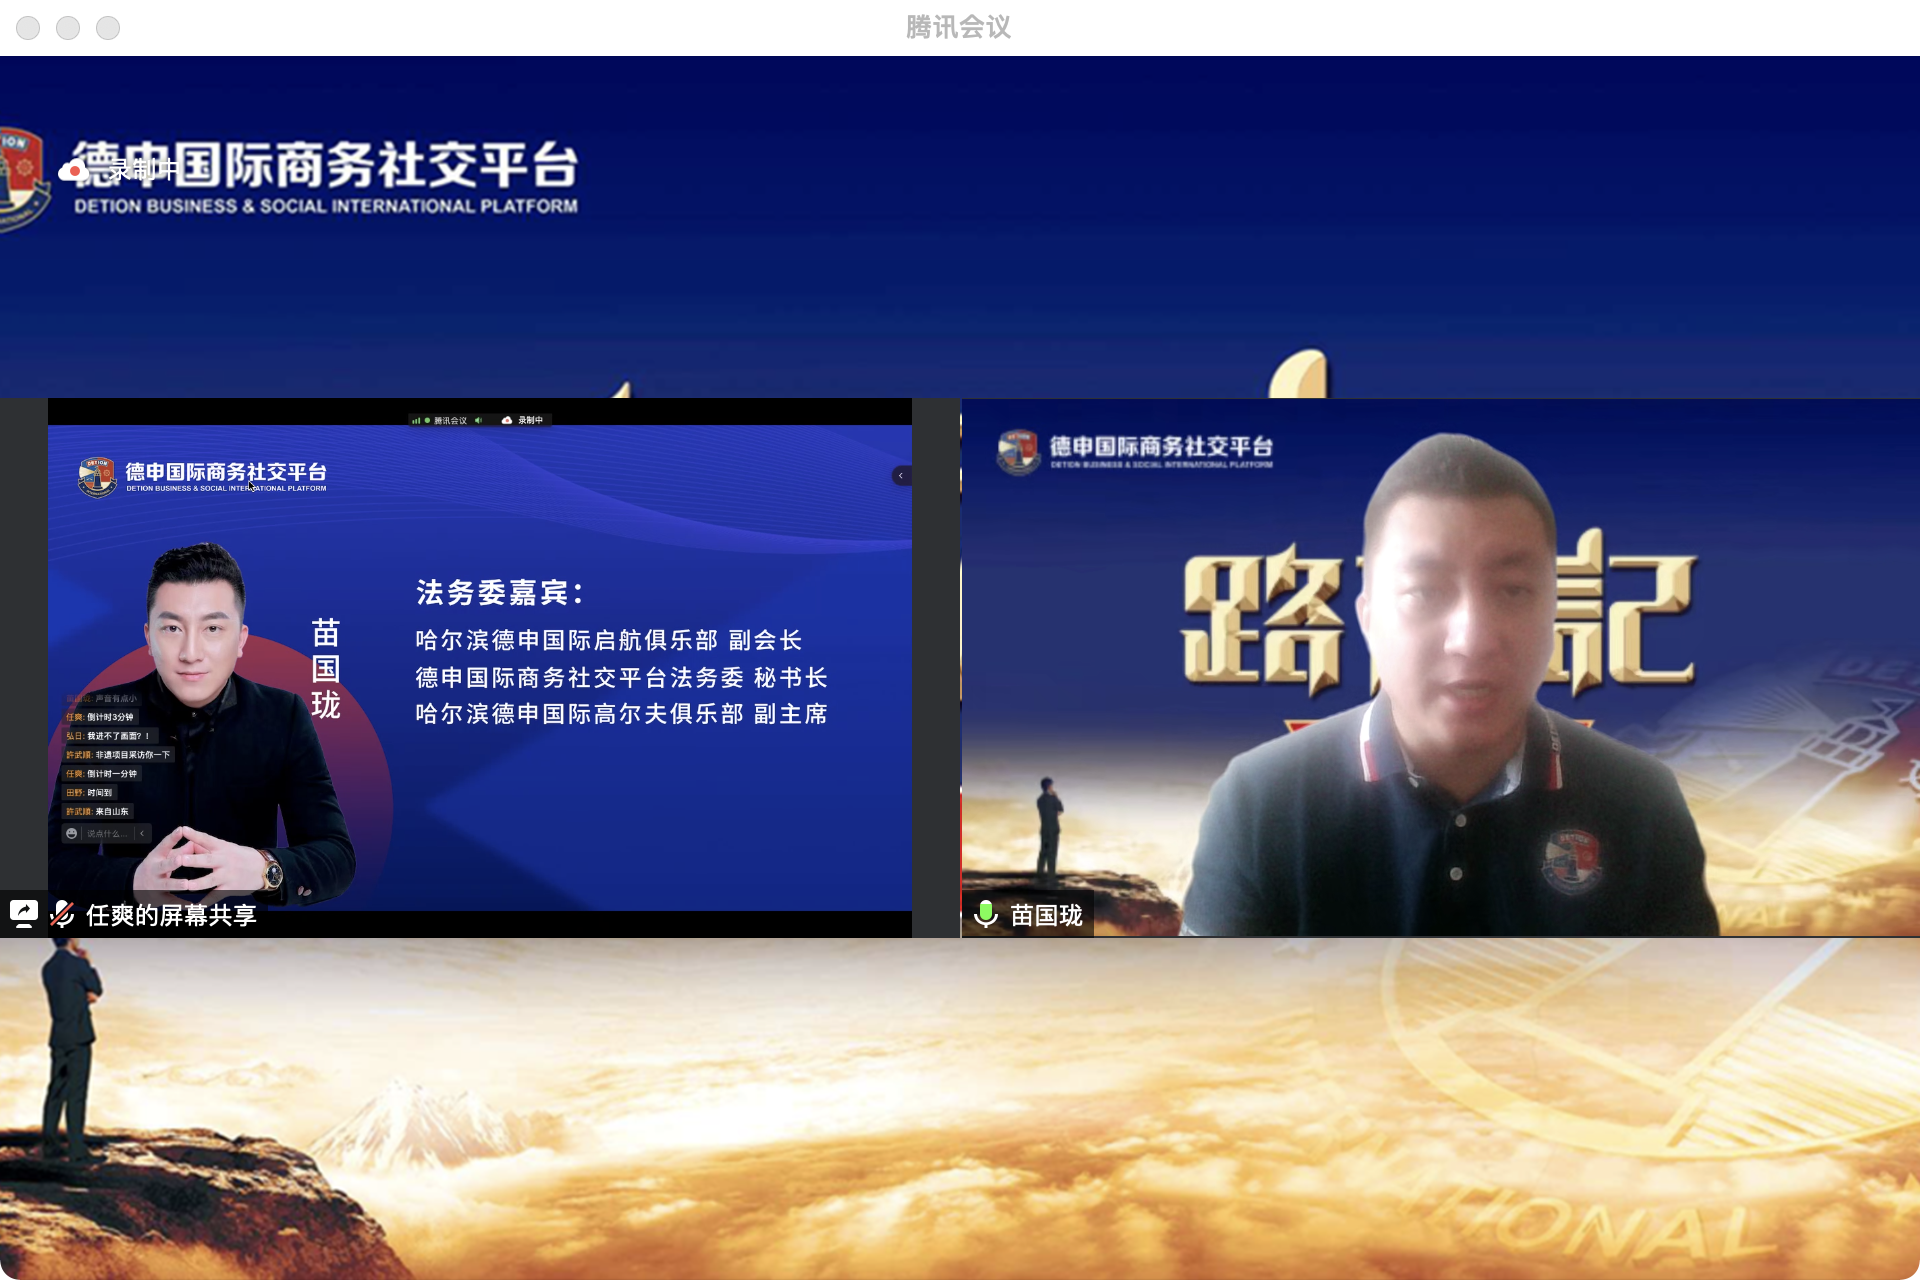The height and width of the screenshot is (1280, 1920).
Task: Open the emoji picker in the chat overlay
Action: click(x=71, y=833)
